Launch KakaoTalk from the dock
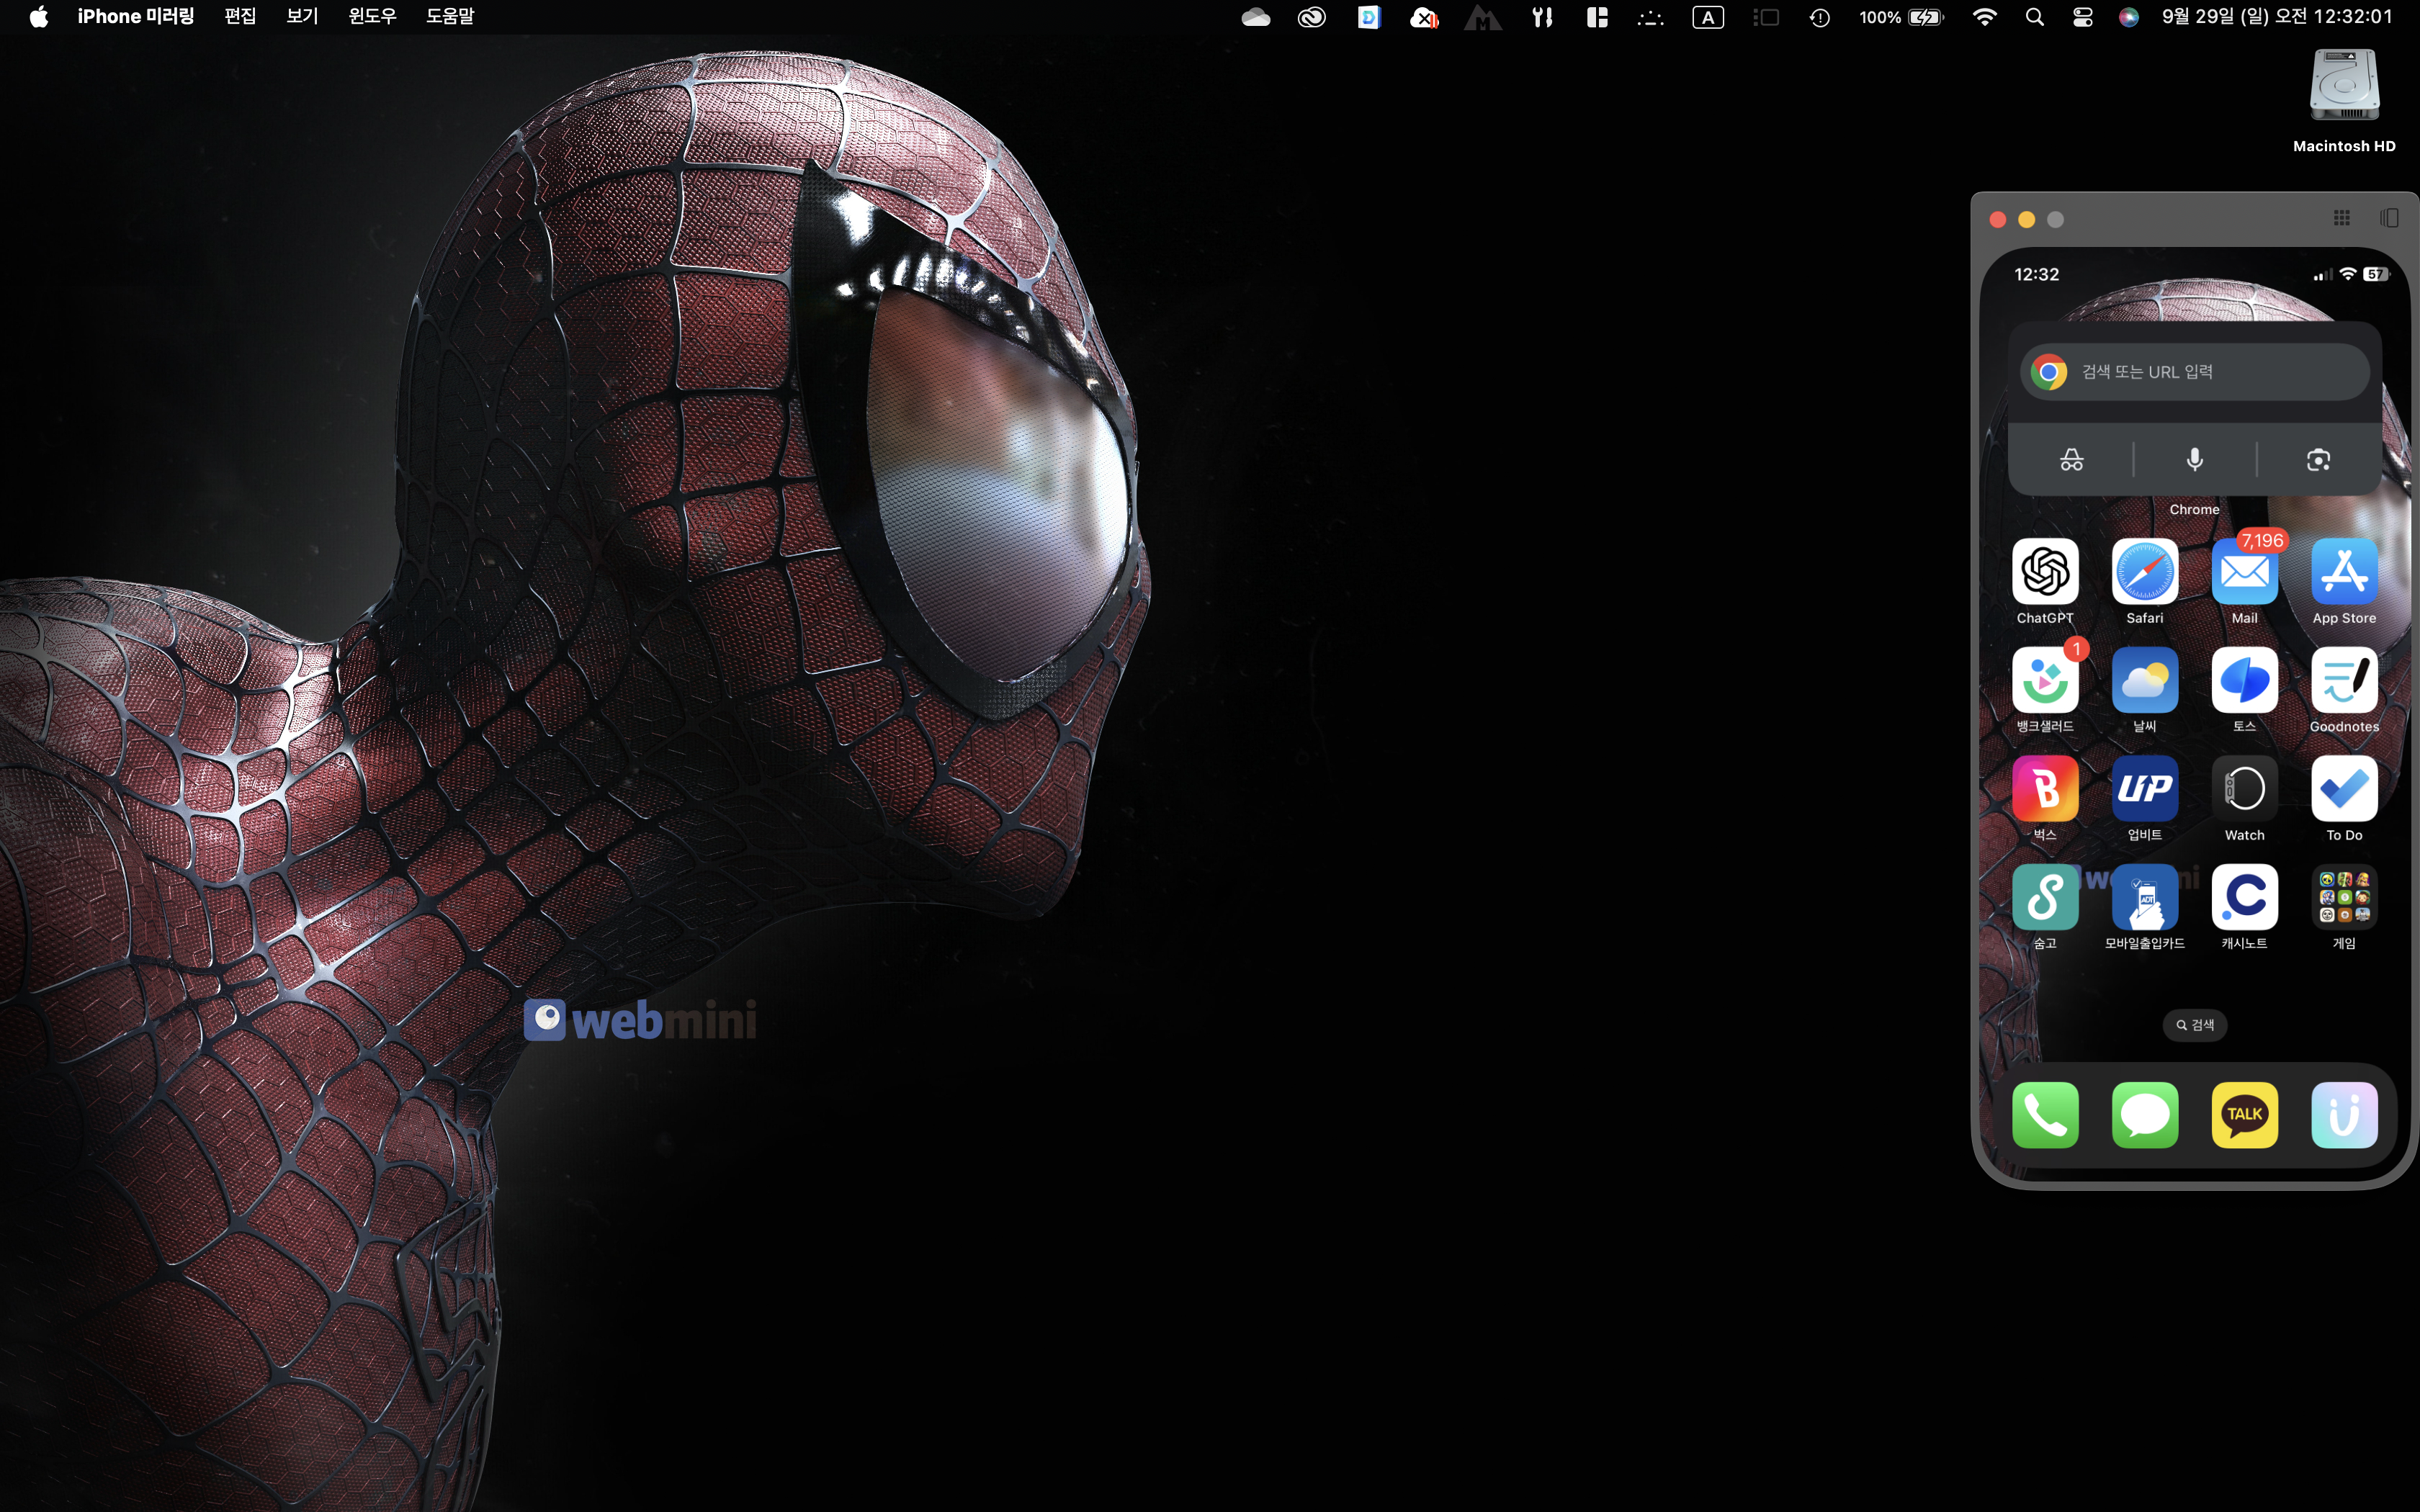The image size is (2420, 1512). (x=2244, y=1114)
